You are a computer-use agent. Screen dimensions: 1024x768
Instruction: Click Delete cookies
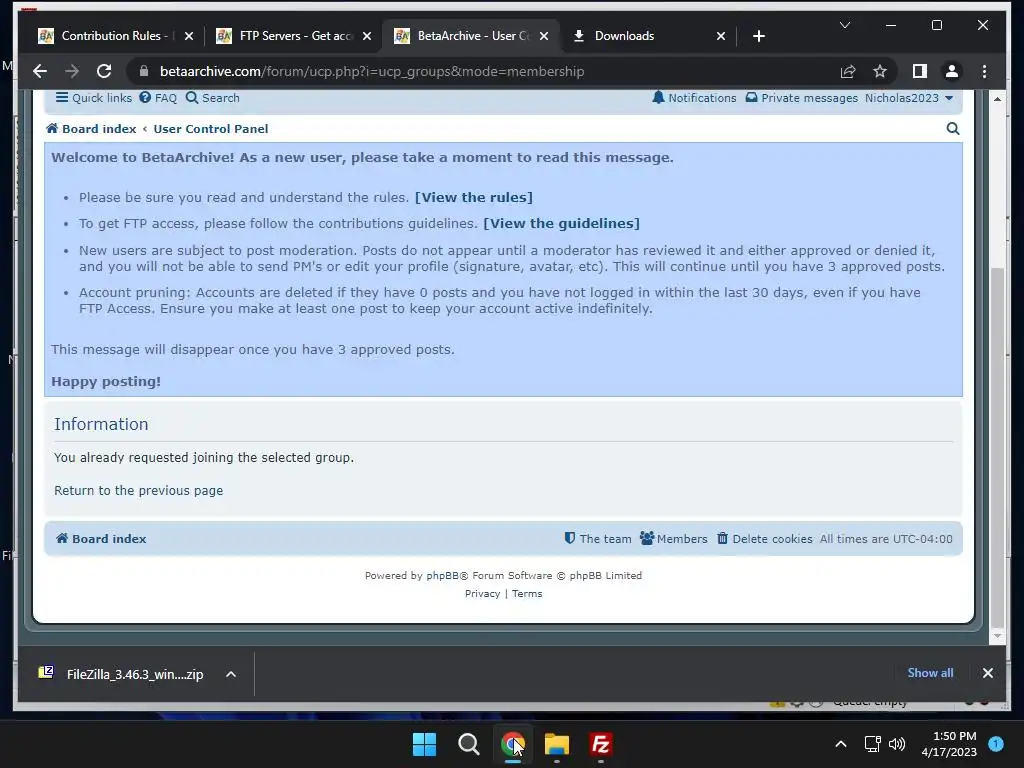[765, 539]
